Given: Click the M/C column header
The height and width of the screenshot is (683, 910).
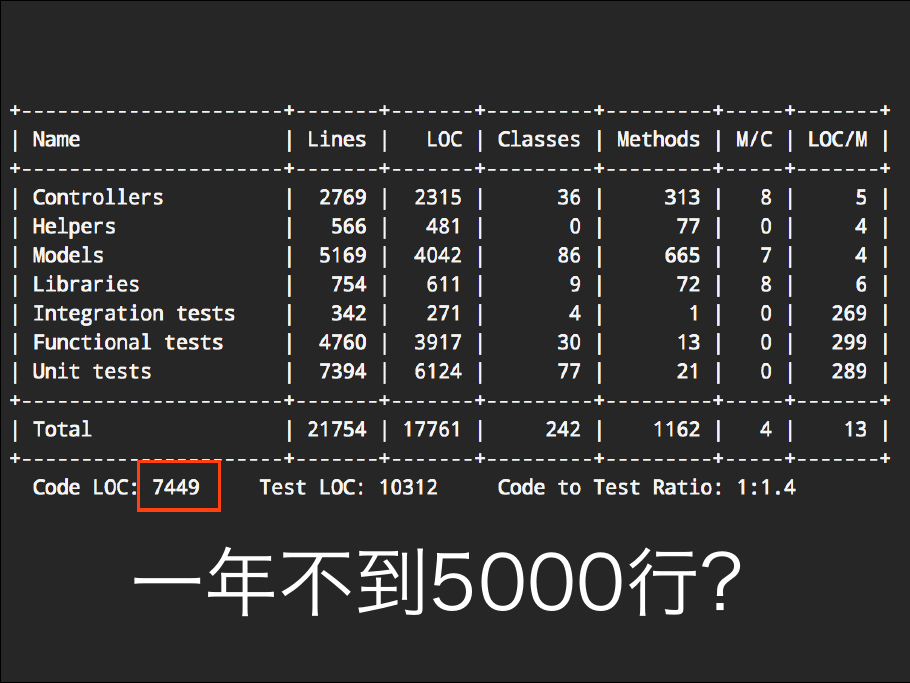Looking at the screenshot, I should pos(754,140).
